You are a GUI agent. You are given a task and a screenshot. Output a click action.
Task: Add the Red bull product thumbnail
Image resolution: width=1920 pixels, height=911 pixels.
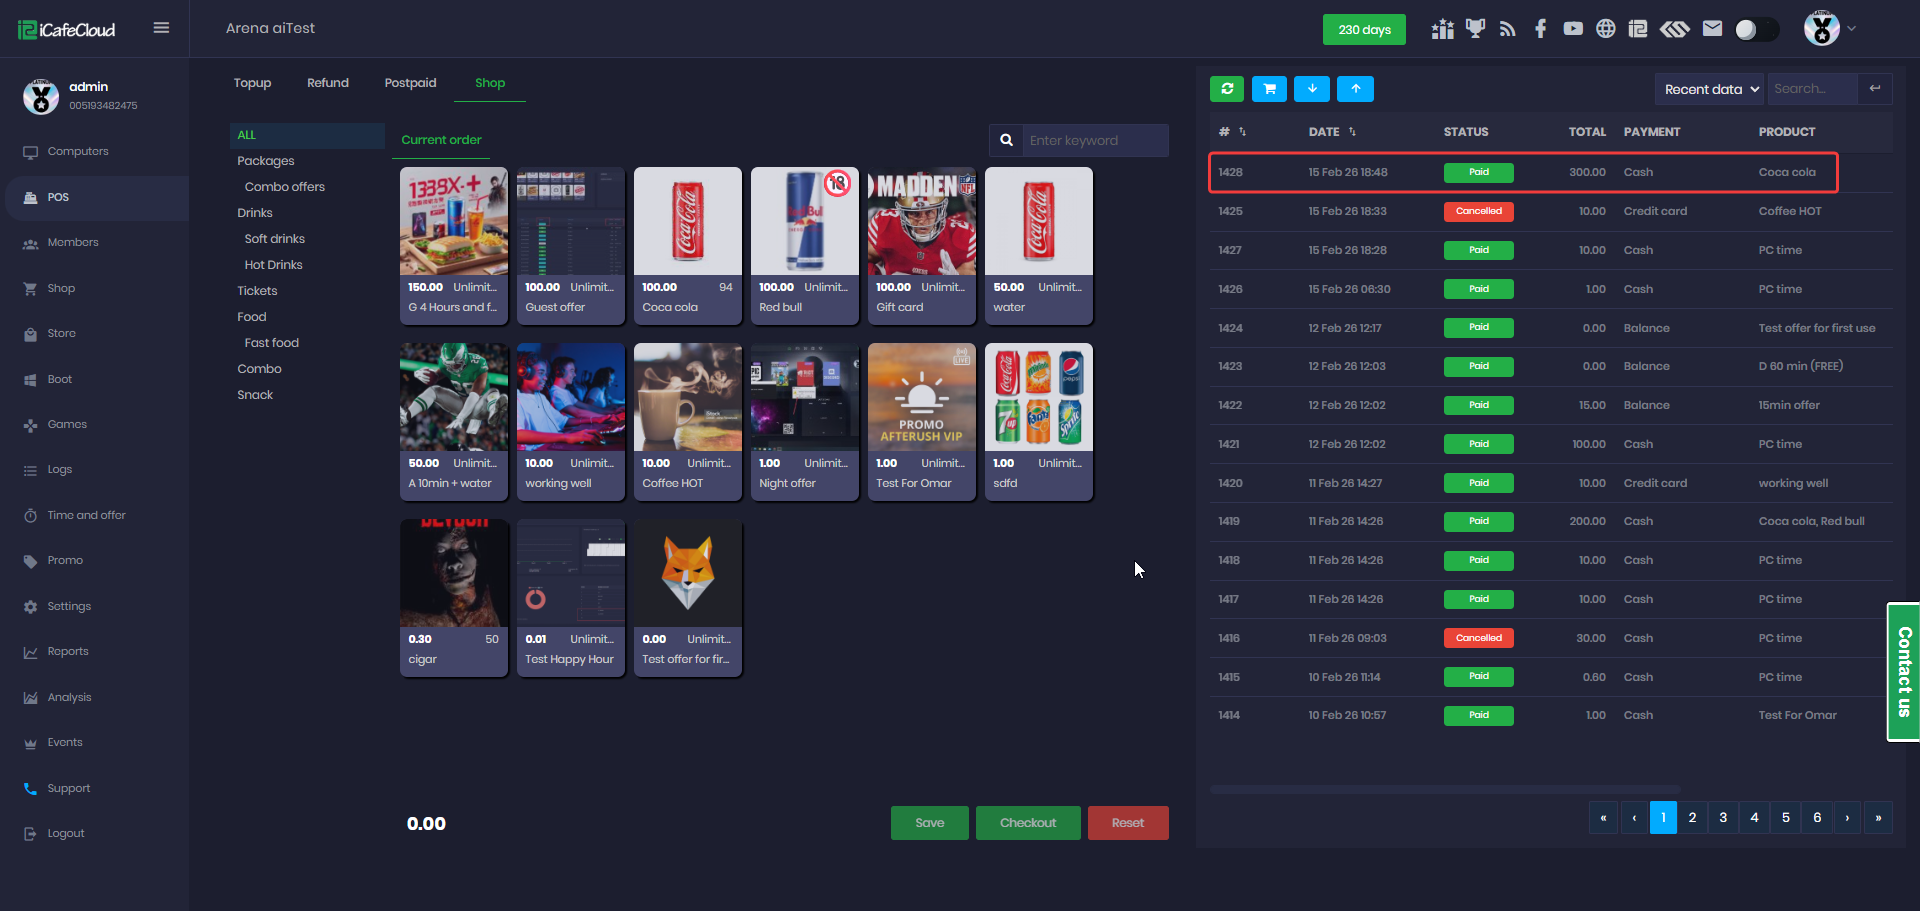tap(804, 222)
